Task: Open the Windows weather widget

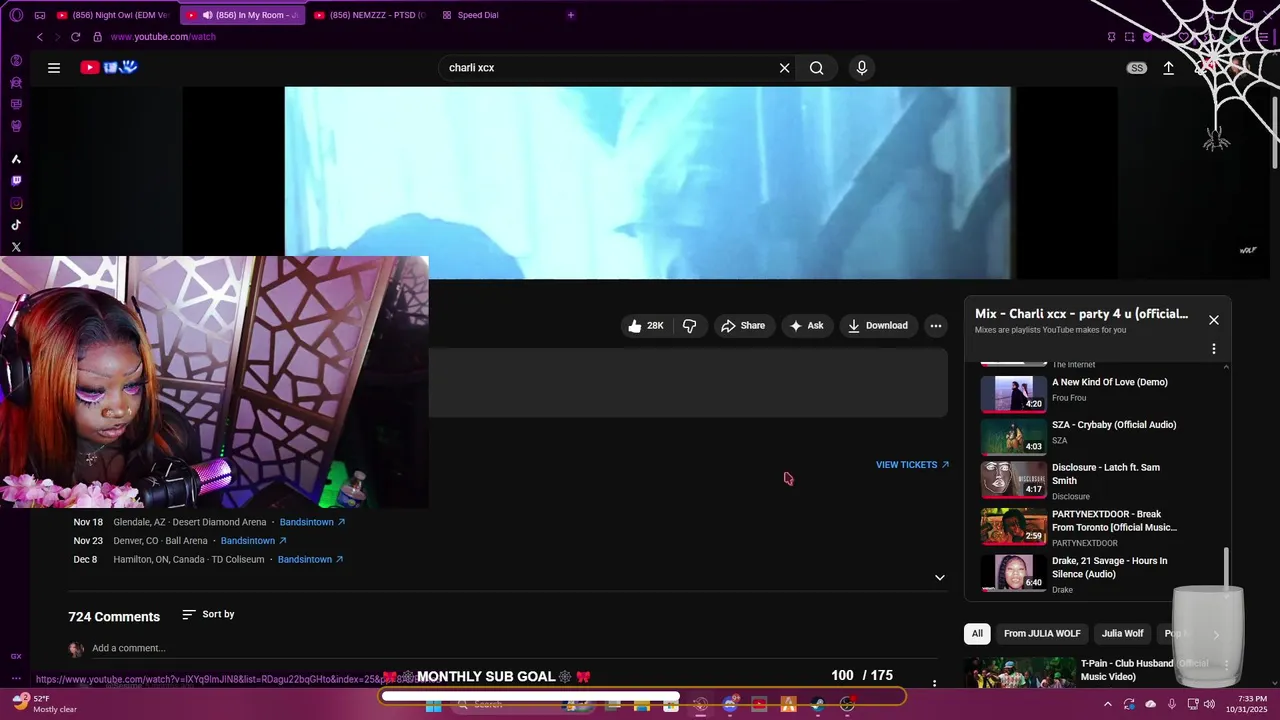Action: (44, 704)
